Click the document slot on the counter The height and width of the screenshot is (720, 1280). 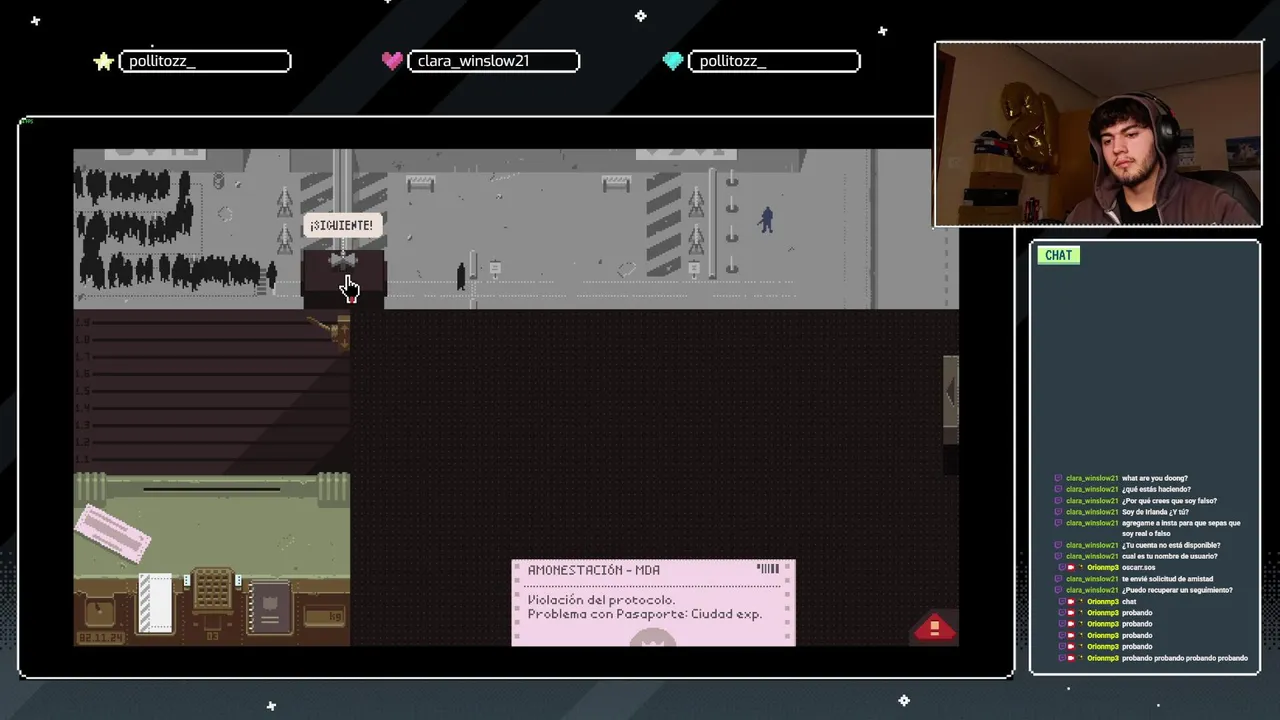click(212, 489)
